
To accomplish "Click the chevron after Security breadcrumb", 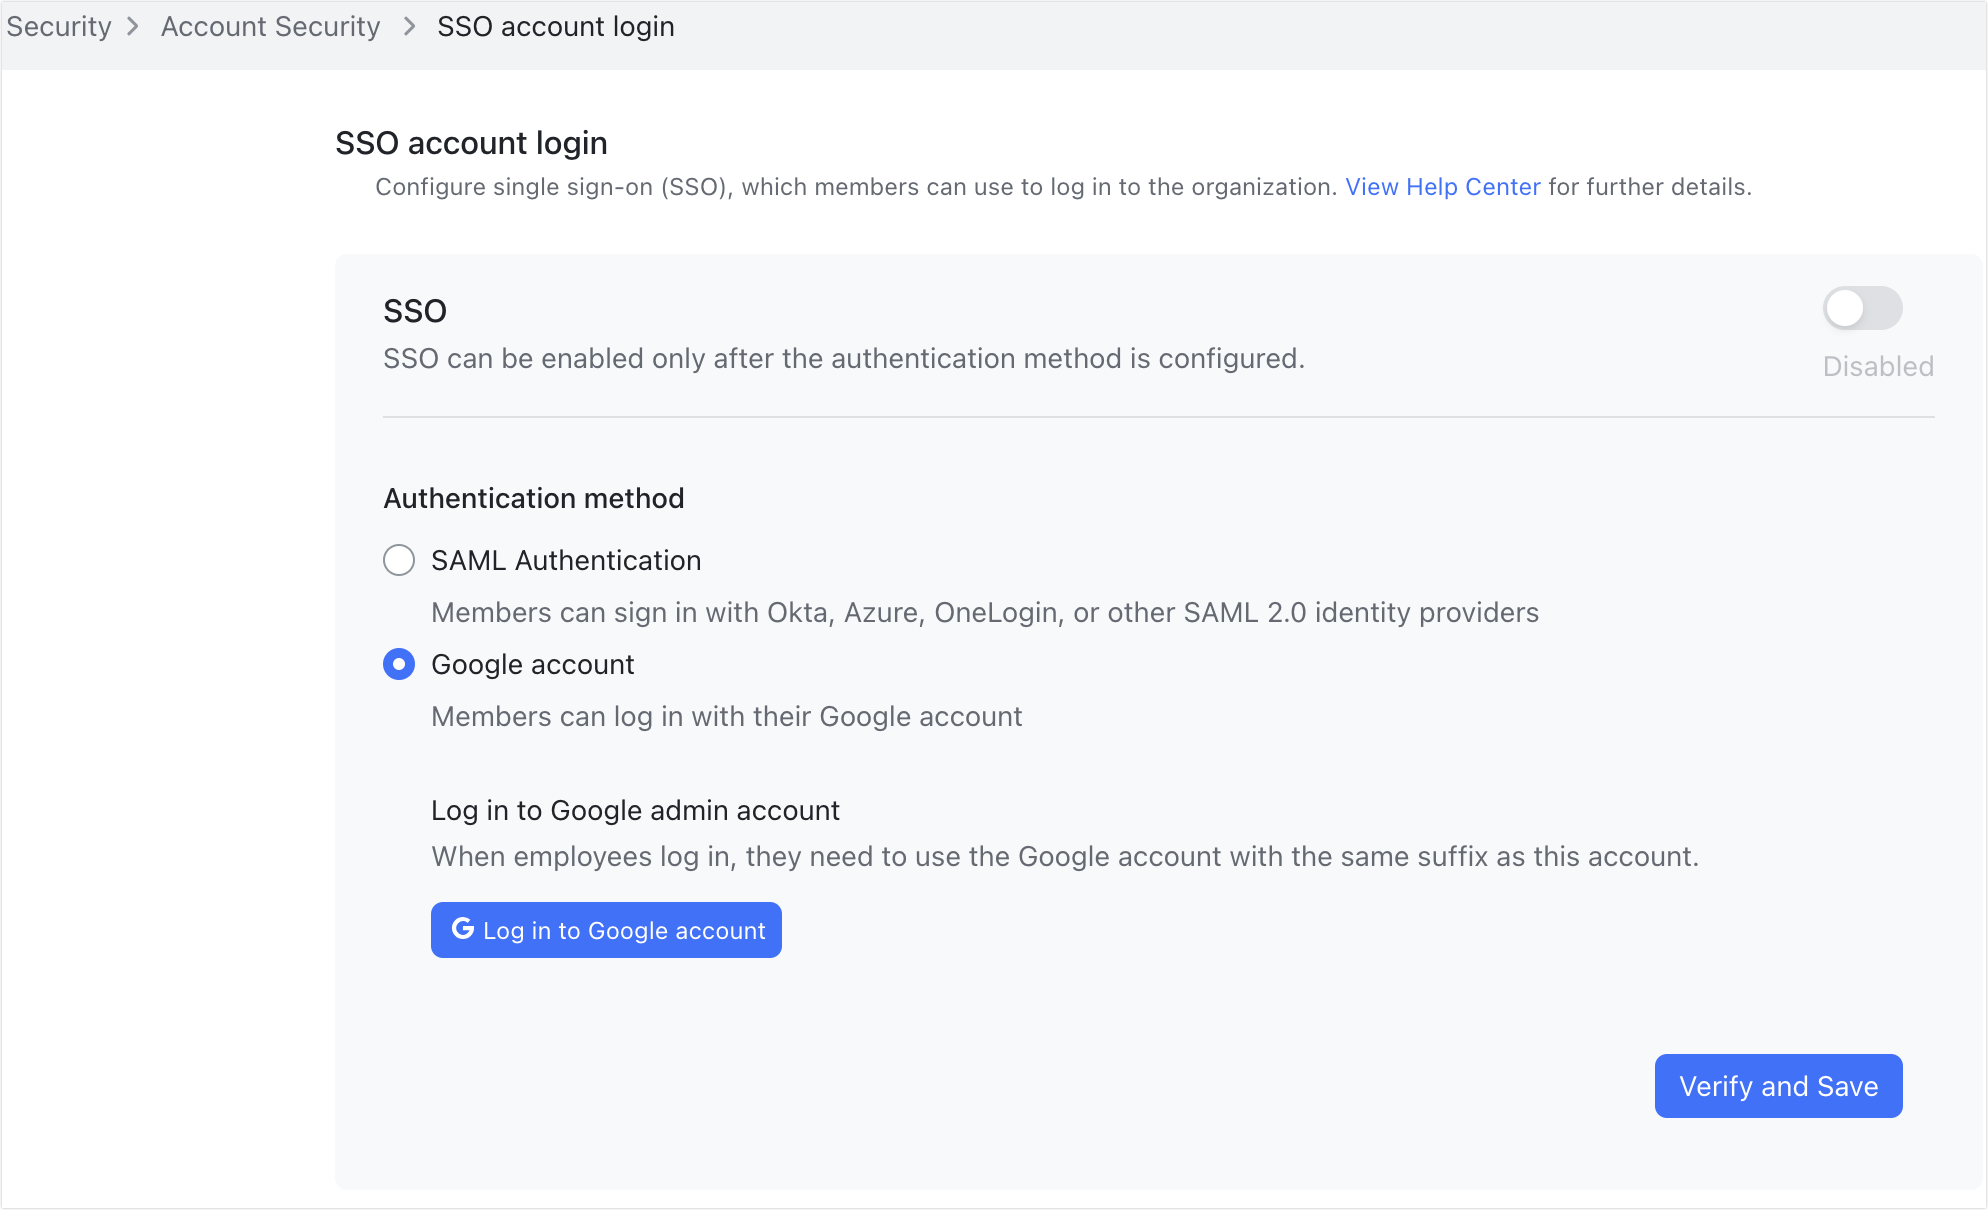I will 133,27.
